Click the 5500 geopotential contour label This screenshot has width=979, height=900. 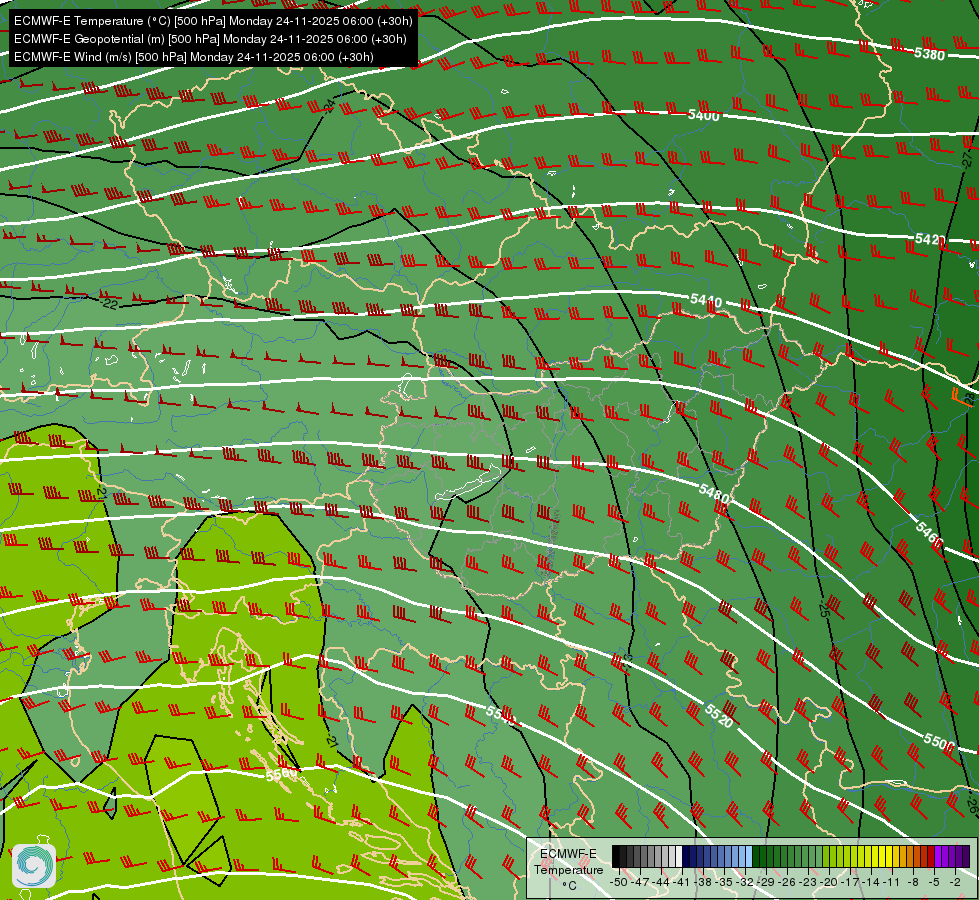(x=938, y=742)
